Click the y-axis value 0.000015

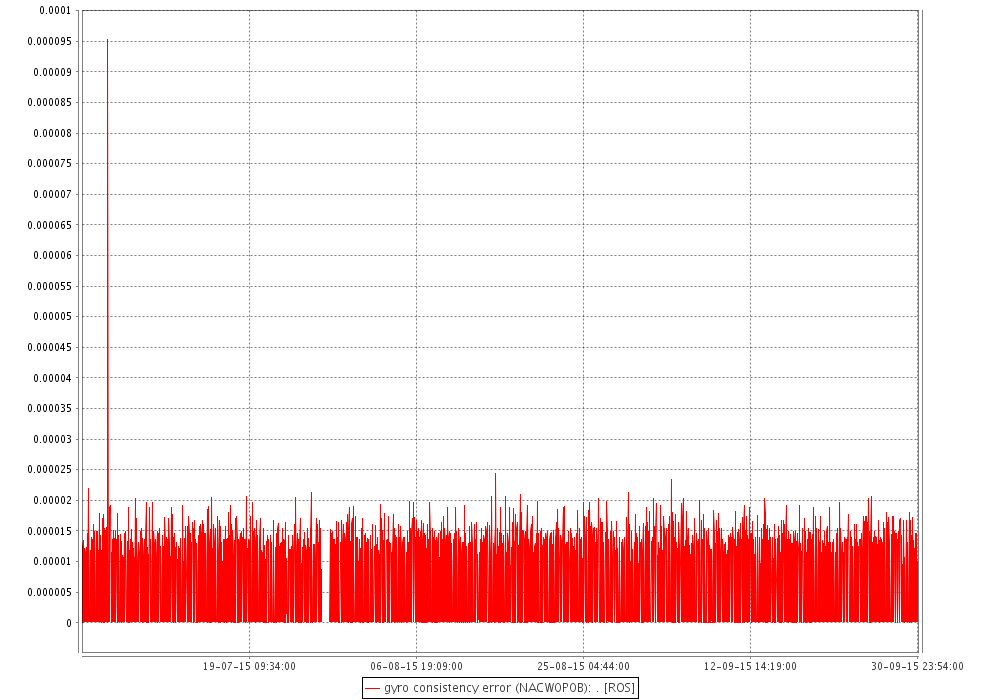point(49,531)
